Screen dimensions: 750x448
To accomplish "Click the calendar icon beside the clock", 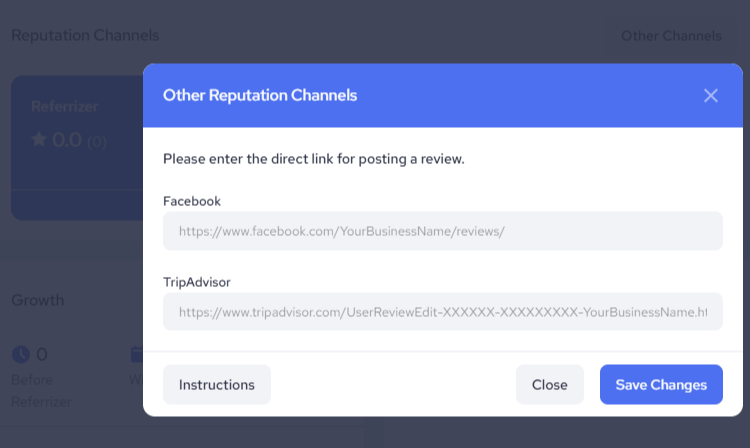I will pos(136,355).
